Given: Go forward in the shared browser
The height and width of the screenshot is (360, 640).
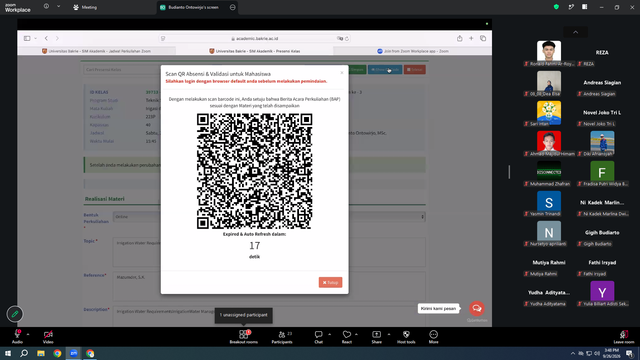Looking at the screenshot, I should tap(57, 38).
